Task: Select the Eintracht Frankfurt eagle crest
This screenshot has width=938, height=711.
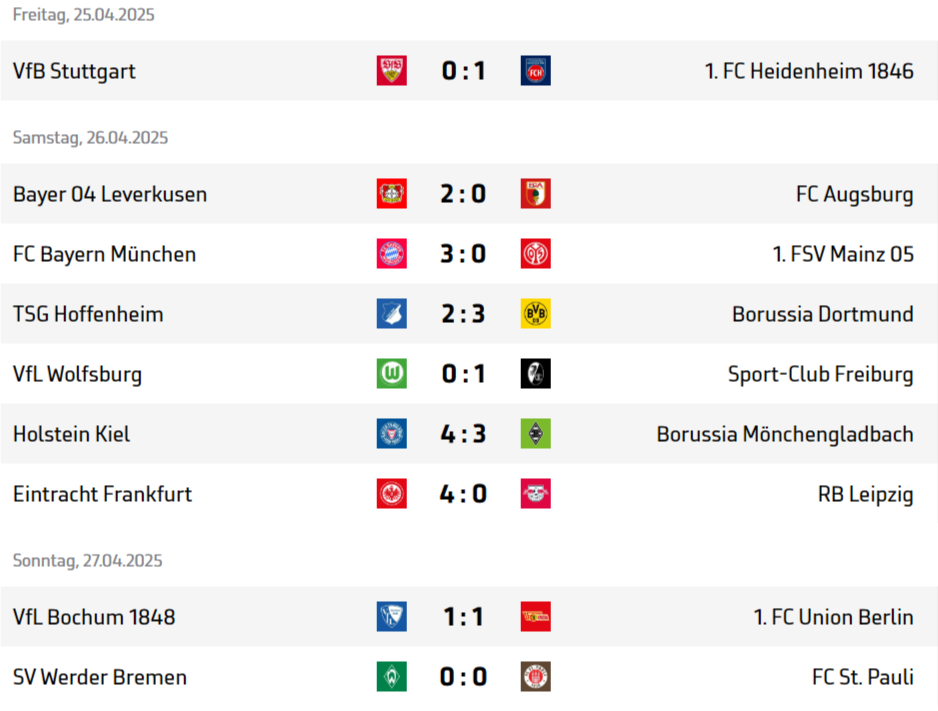Action: pos(391,493)
